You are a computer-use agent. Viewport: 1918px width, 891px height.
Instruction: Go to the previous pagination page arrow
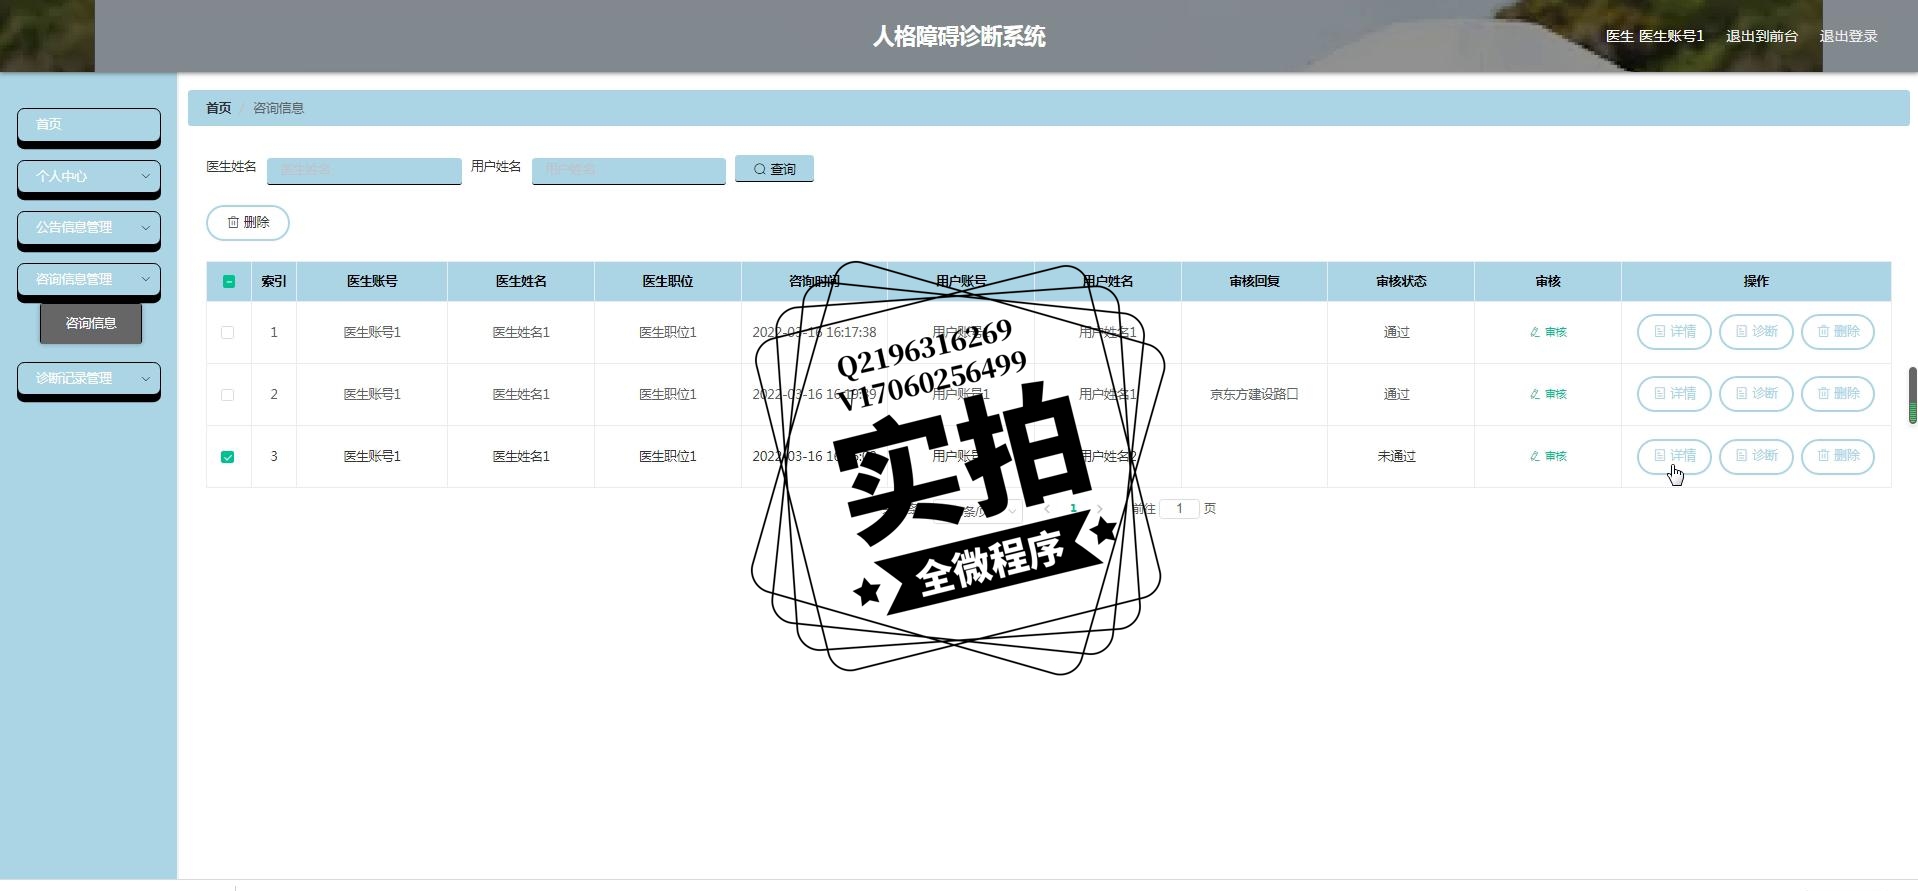pos(1047,509)
